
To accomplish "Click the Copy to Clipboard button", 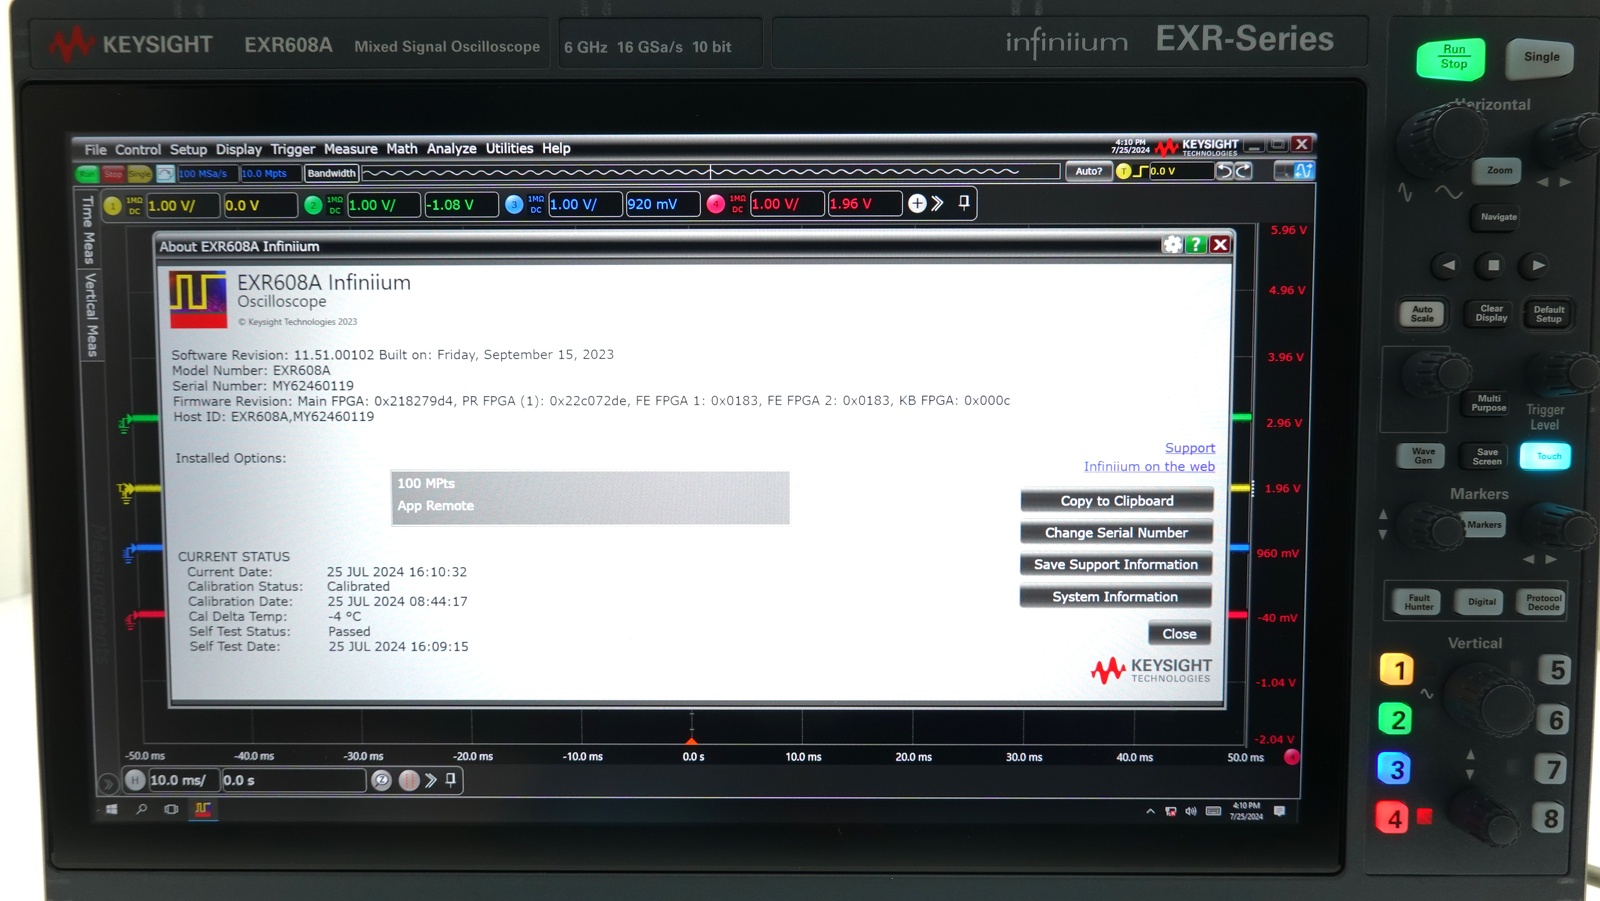I will tap(1117, 501).
